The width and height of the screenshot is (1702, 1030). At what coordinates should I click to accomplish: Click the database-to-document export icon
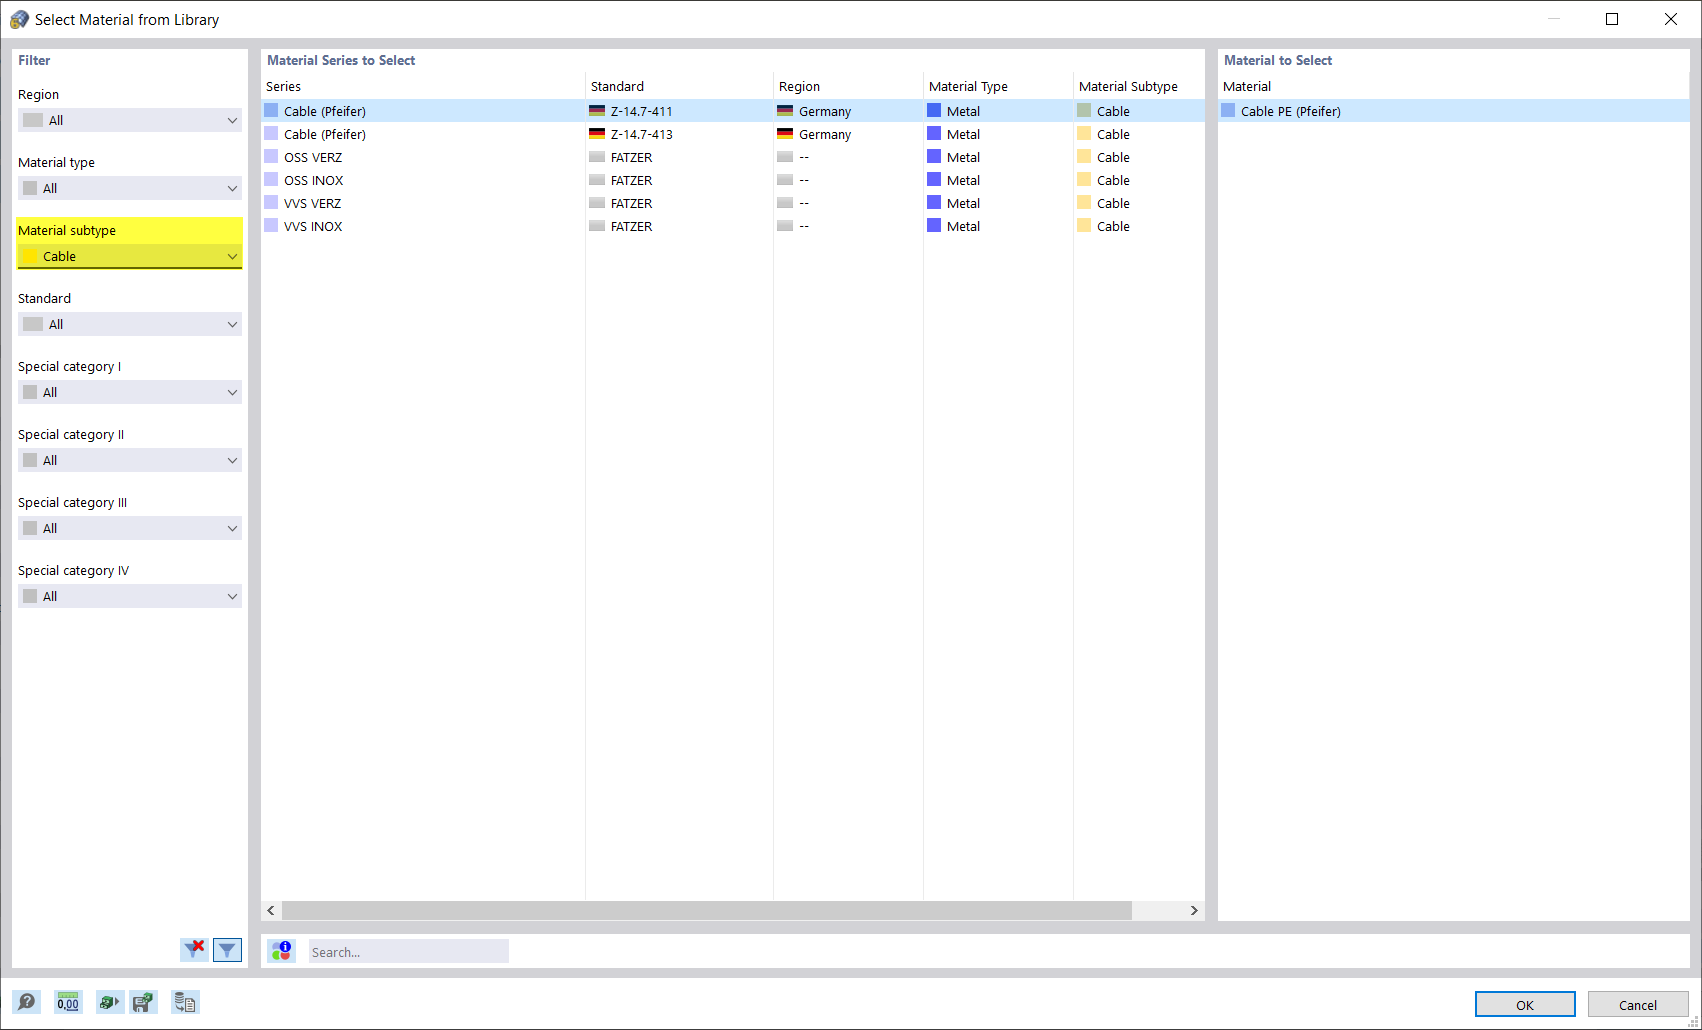coord(185,1002)
